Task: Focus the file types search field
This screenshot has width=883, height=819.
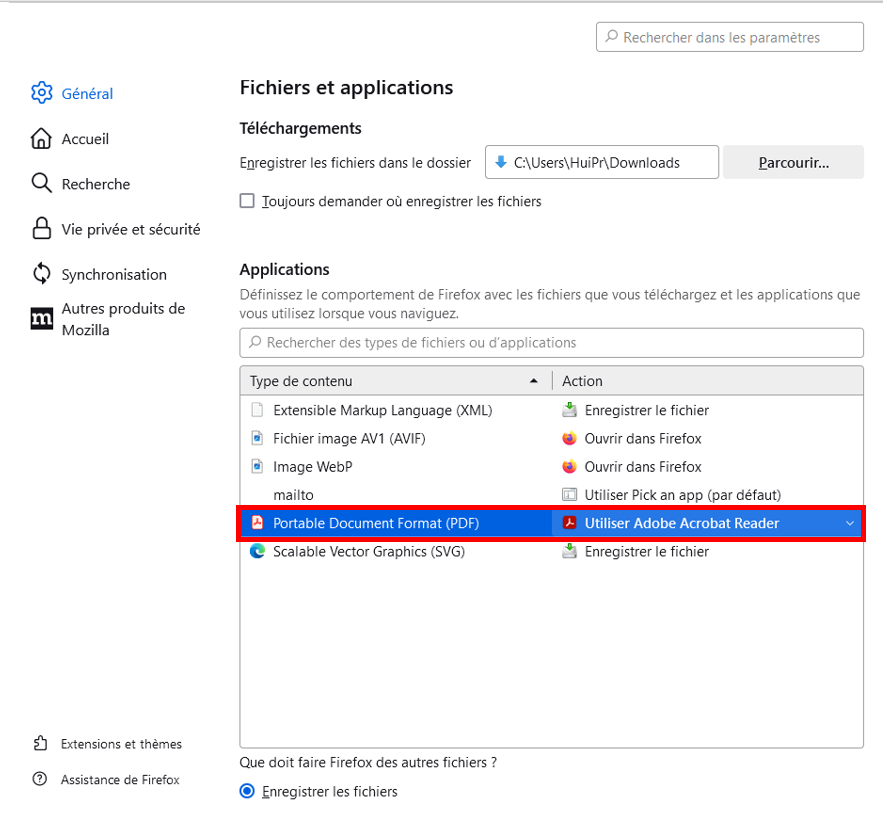Action: pos(551,342)
